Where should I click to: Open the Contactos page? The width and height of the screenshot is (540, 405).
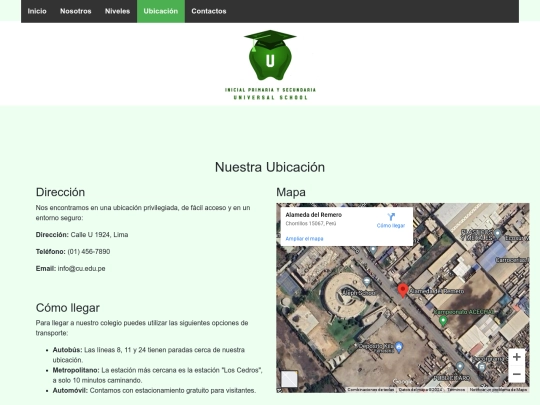point(209,11)
